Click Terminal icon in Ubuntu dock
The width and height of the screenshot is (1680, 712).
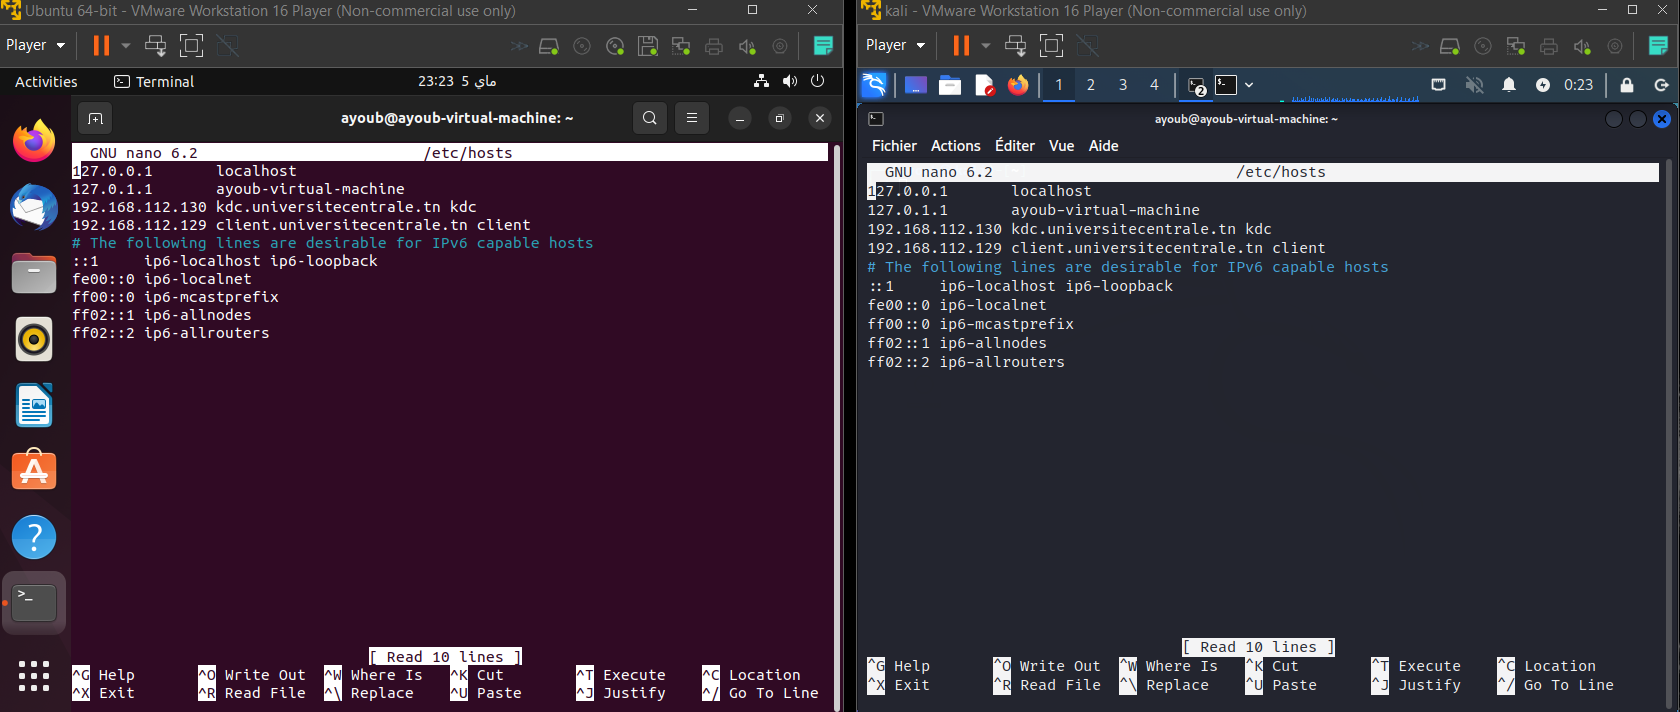tap(34, 603)
